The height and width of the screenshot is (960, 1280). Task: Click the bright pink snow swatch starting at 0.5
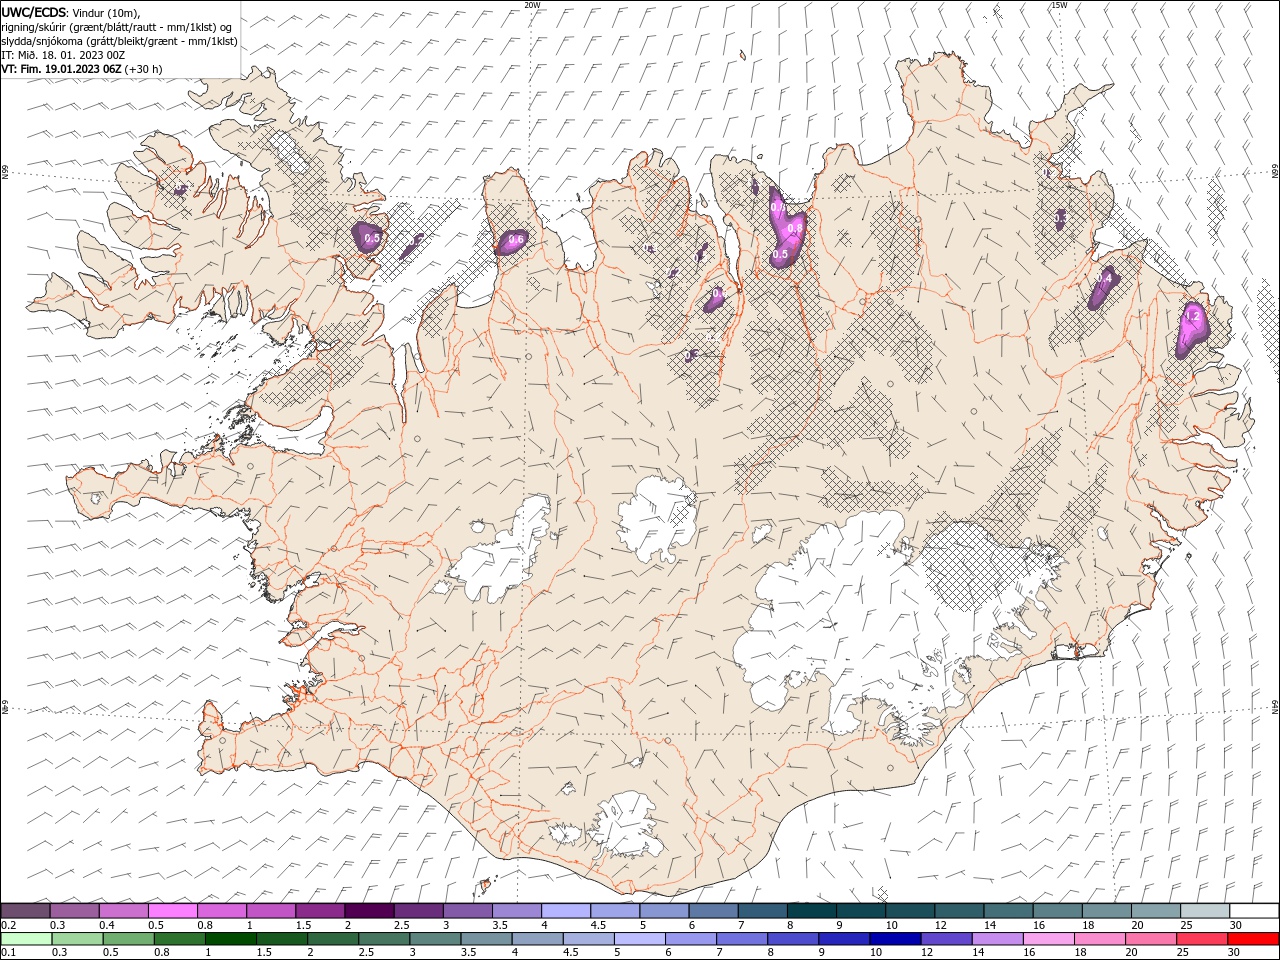point(173,910)
